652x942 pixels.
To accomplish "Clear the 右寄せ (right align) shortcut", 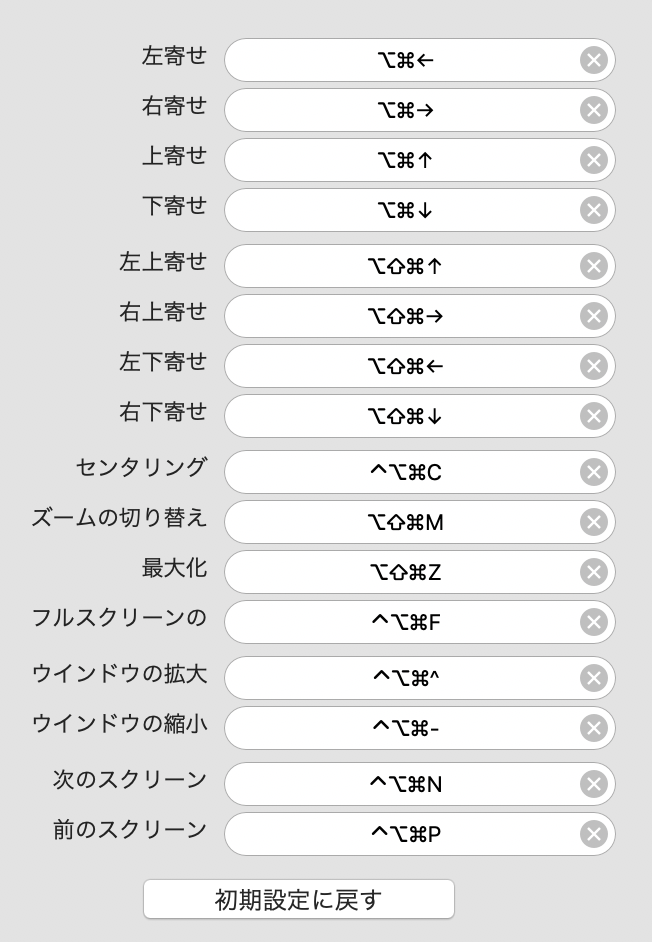I will pos(594,110).
